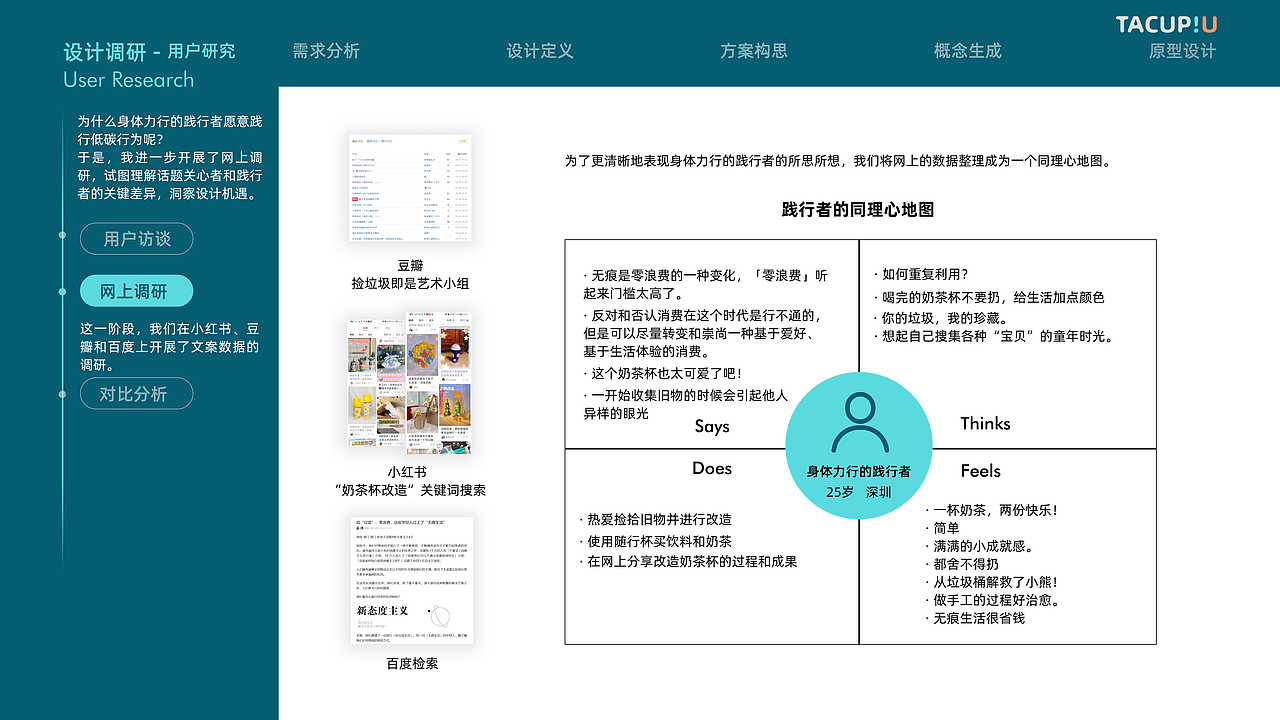Image resolution: width=1280 pixels, height=720 pixels.
Task: Open the 小红书 search results thumbnail
Action: point(410,381)
